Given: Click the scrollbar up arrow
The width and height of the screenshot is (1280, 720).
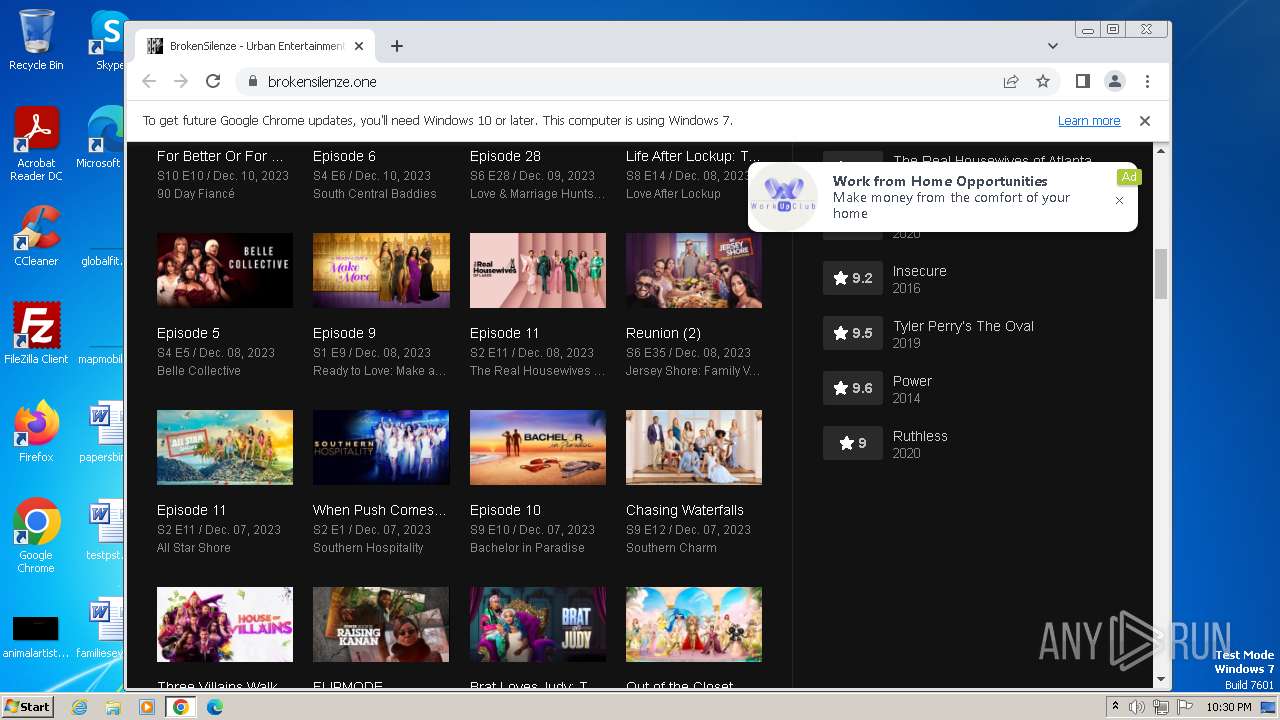Looking at the screenshot, I should click(x=1161, y=150).
